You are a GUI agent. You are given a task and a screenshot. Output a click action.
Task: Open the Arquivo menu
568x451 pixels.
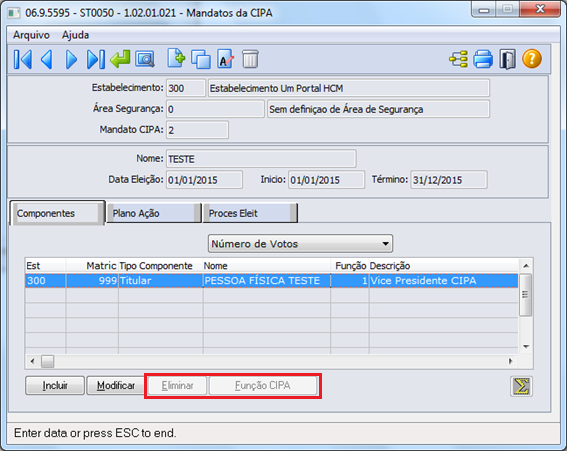[31, 35]
